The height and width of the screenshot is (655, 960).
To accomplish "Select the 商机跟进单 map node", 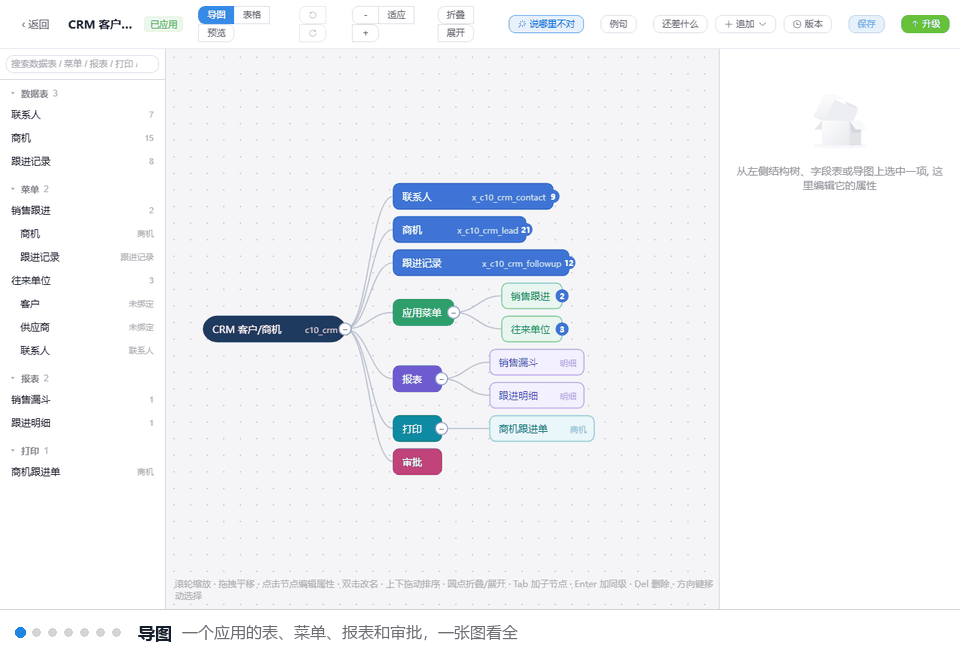I will click(541, 429).
